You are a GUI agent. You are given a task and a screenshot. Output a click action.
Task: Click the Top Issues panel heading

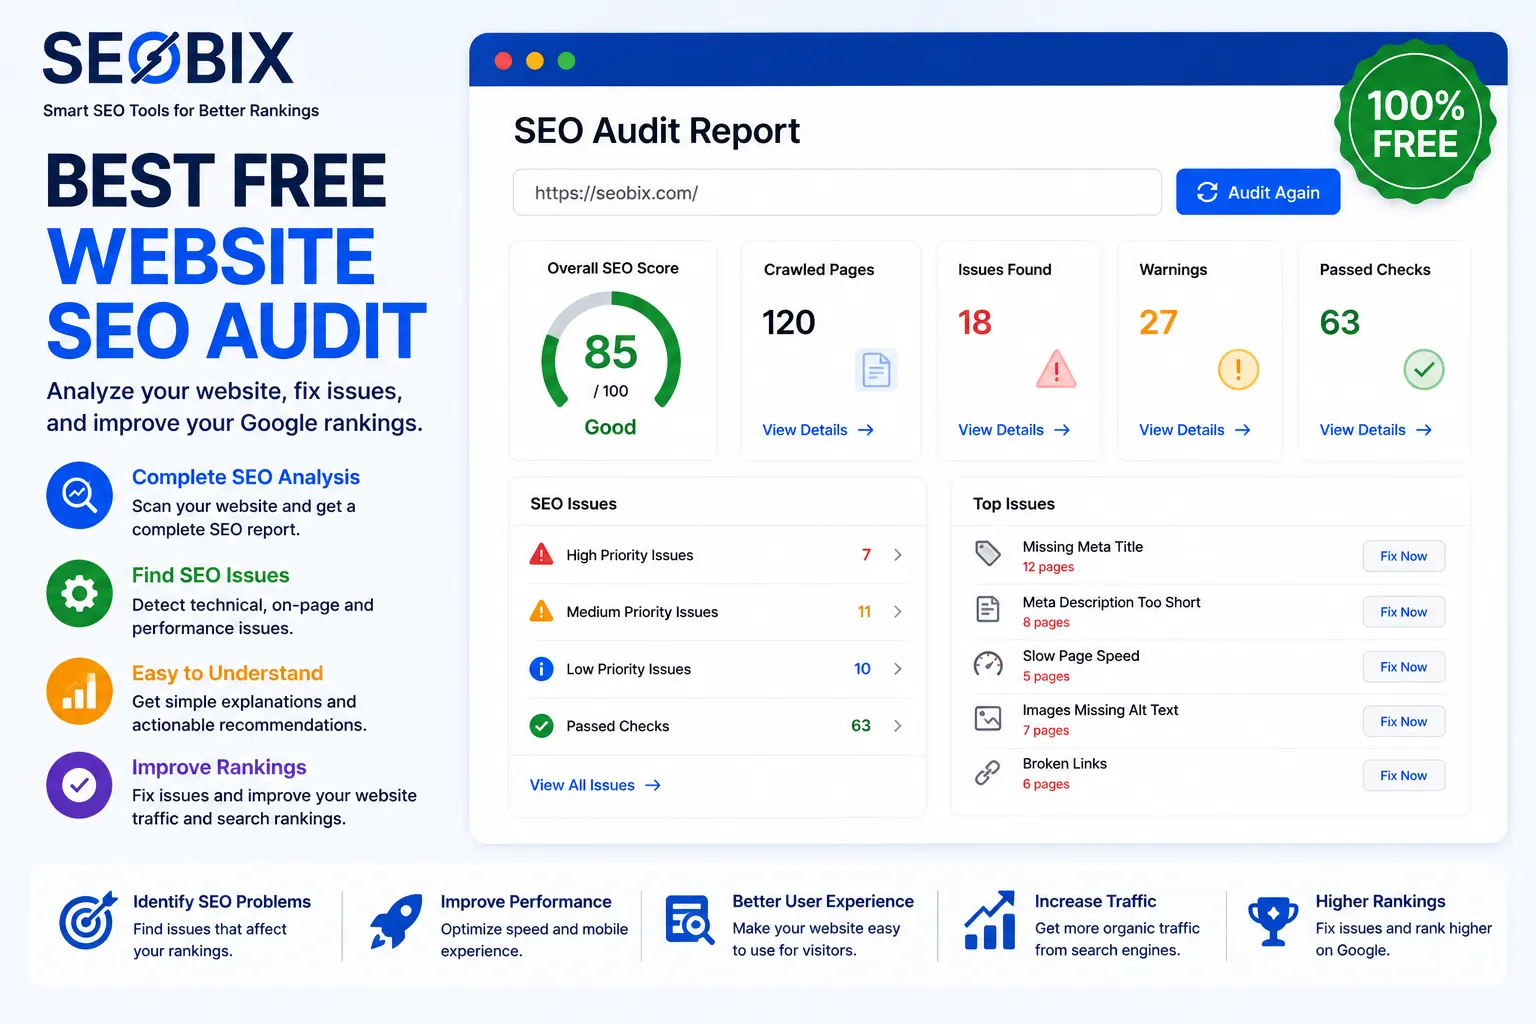point(1014,504)
